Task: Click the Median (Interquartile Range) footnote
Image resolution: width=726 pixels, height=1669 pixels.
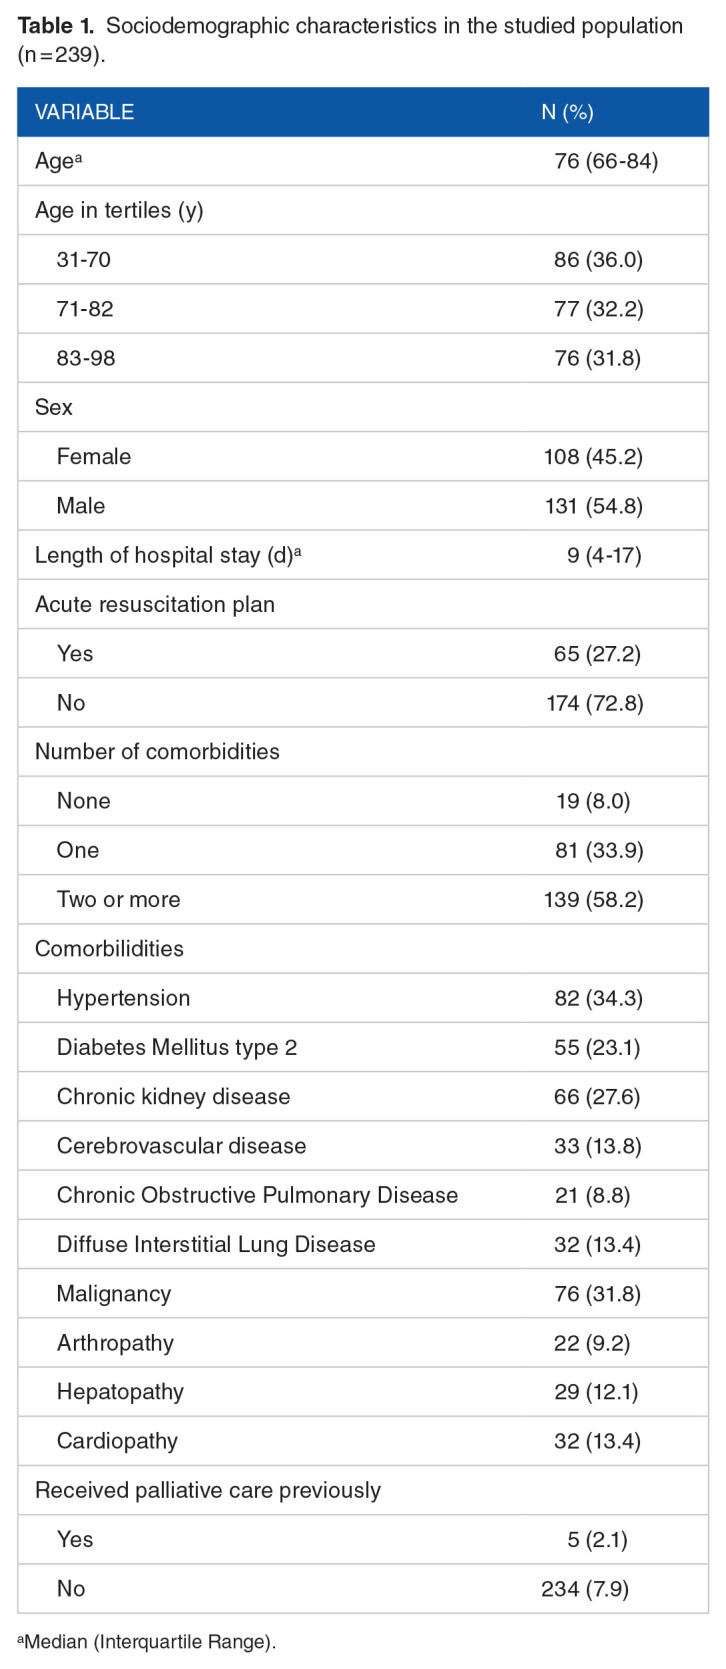Action: [x=147, y=1641]
